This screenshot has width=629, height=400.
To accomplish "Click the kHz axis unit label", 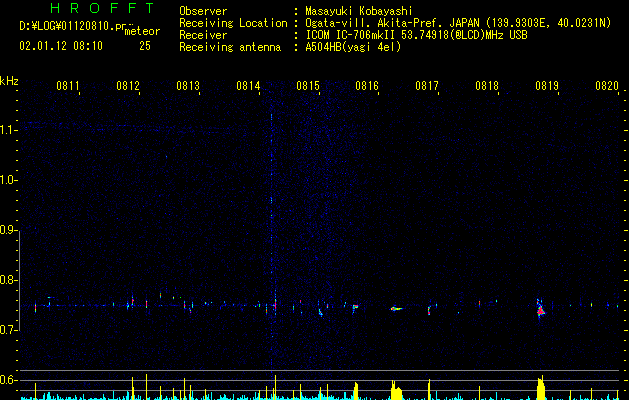I will point(9,81).
